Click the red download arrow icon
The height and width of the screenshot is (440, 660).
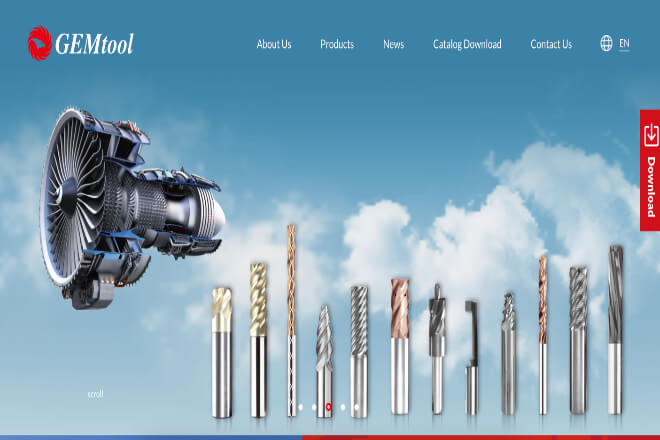click(651, 135)
